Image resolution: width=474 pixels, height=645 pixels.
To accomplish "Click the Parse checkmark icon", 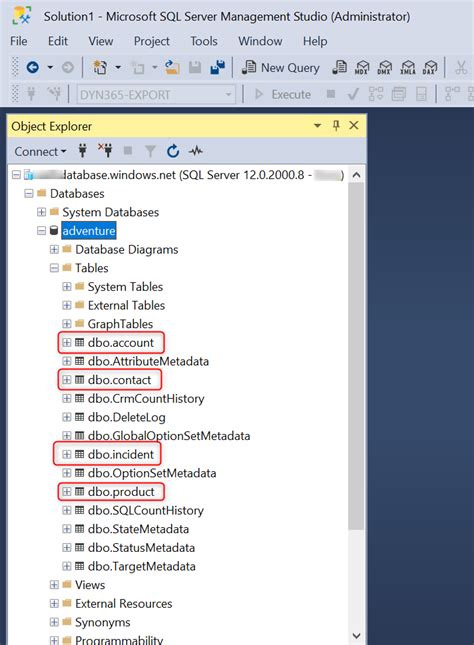I will click(353, 94).
